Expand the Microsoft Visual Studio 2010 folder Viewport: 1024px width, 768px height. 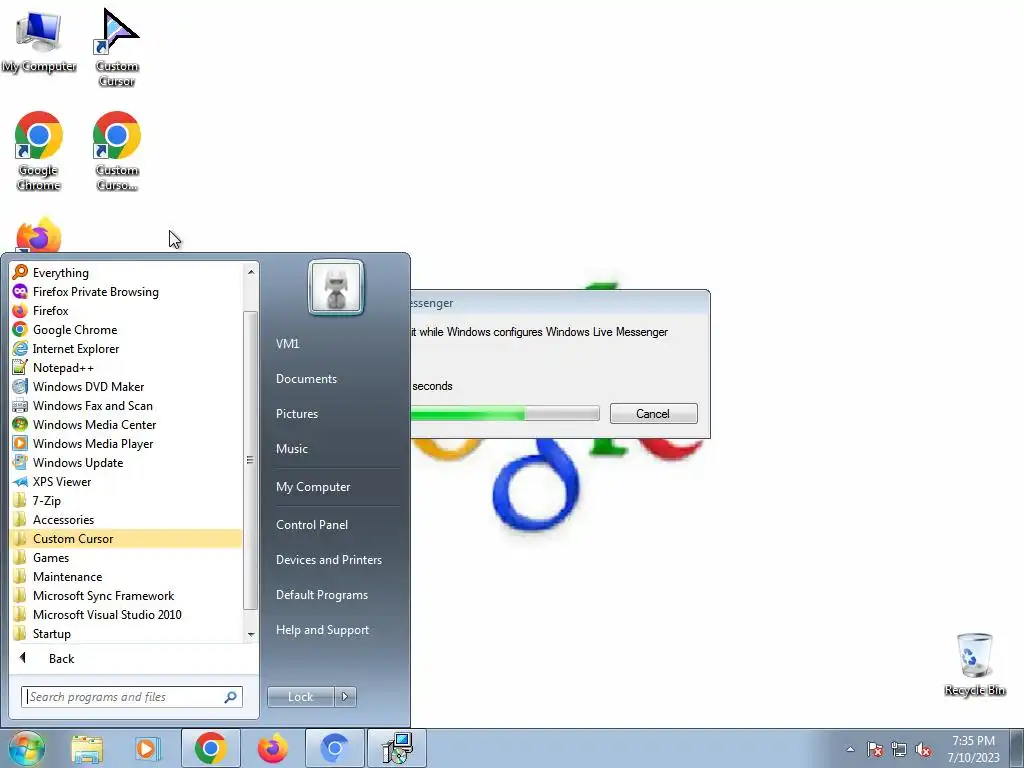127,614
